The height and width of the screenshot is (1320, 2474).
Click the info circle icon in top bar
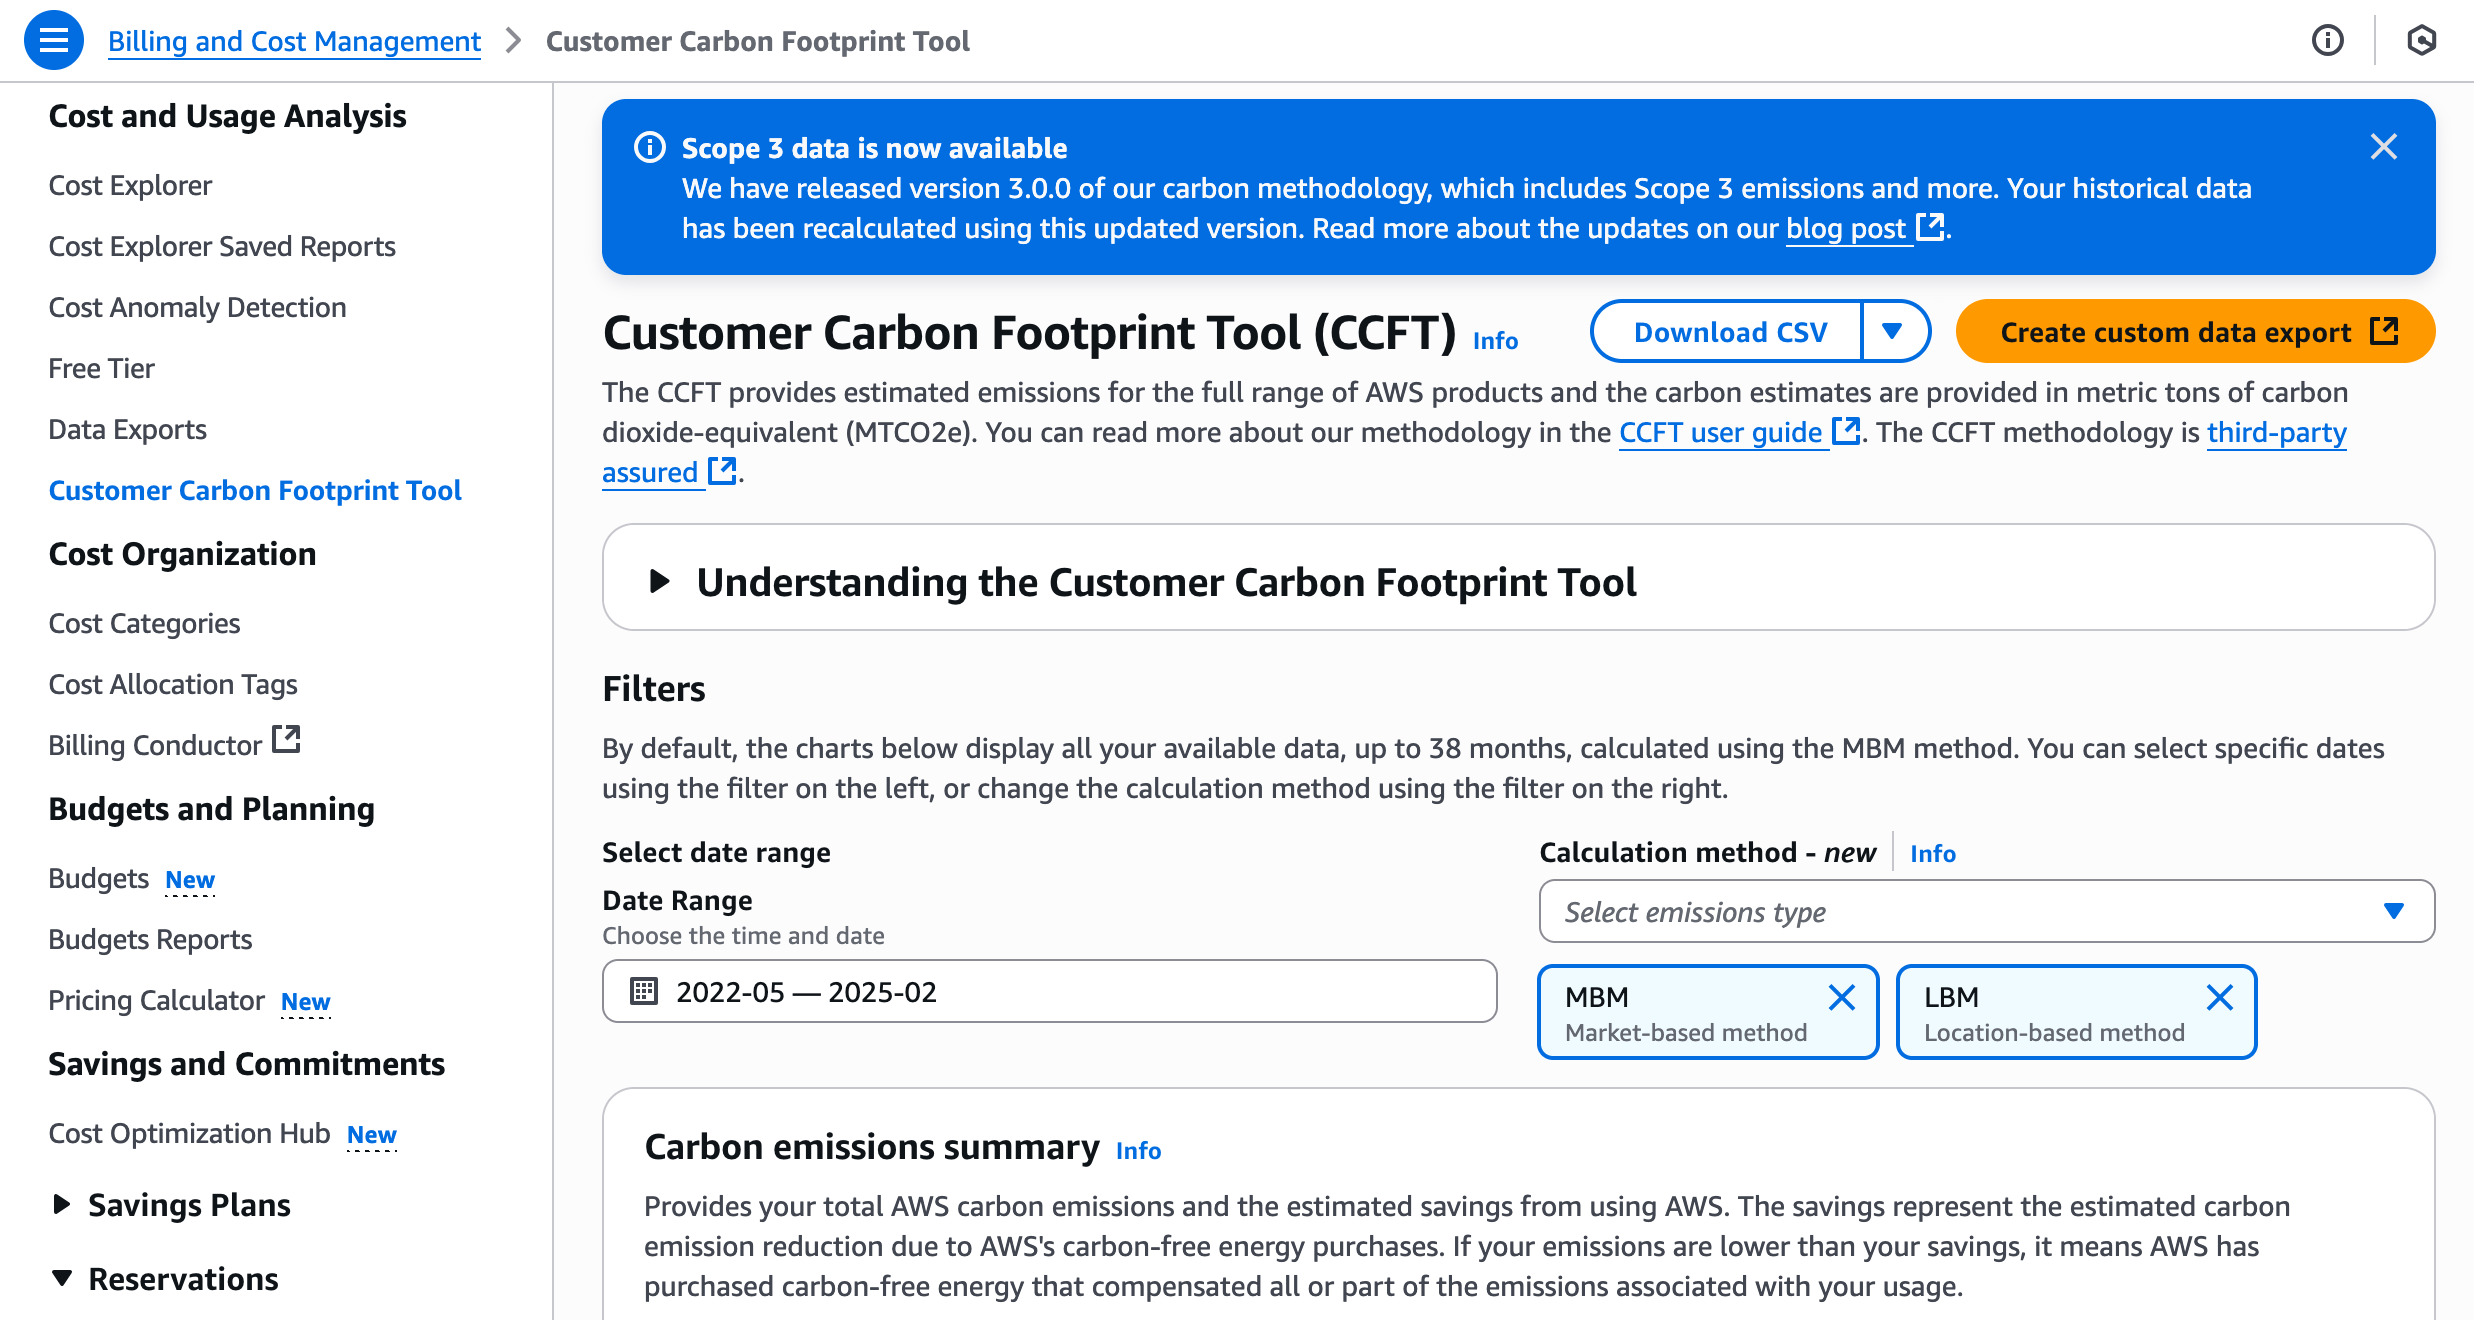point(2327,41)
